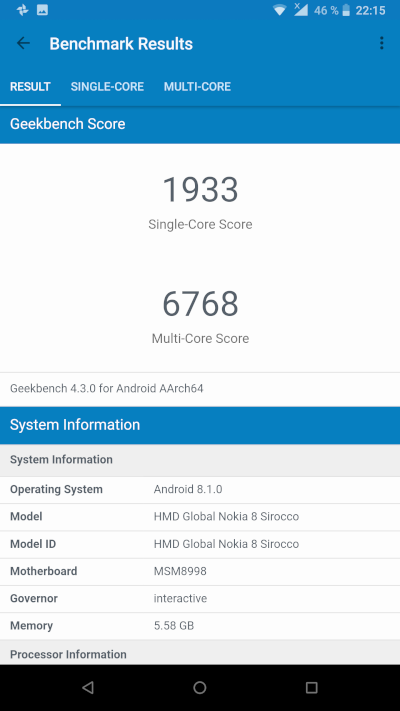This screenshot has height=711, width=400.
Task: Select the Operating System Android 8.1.0 row
Action: (200, 490)
